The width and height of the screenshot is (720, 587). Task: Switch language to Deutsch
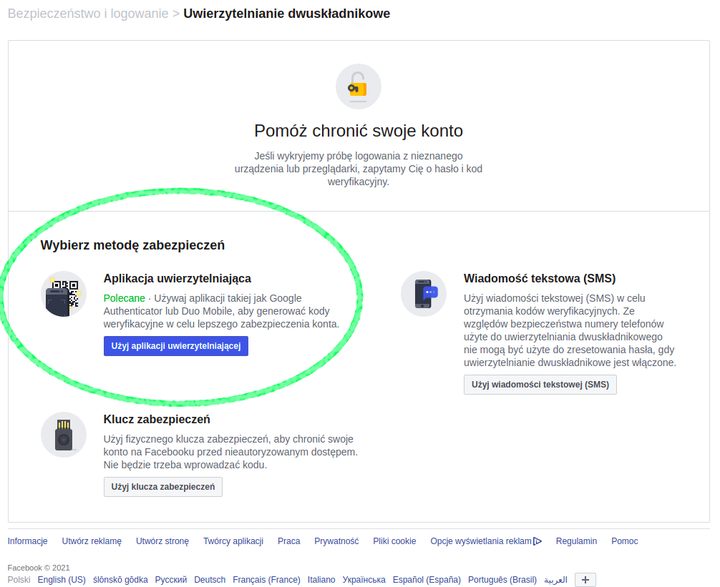(x=210, y=580)
